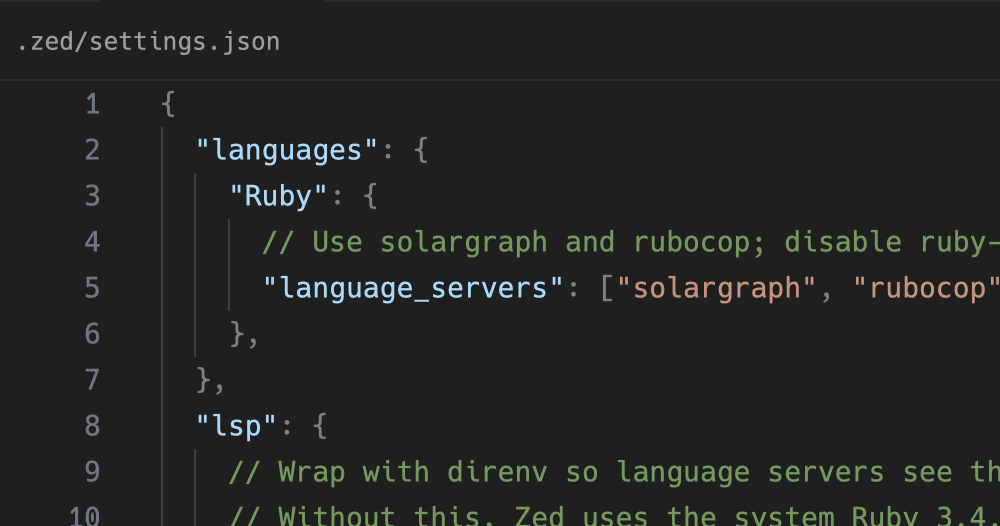The width and height of the screenshot is (1000, 526).
Task: Click line number 5 in the gutter
Action: [x=92, y=288]
